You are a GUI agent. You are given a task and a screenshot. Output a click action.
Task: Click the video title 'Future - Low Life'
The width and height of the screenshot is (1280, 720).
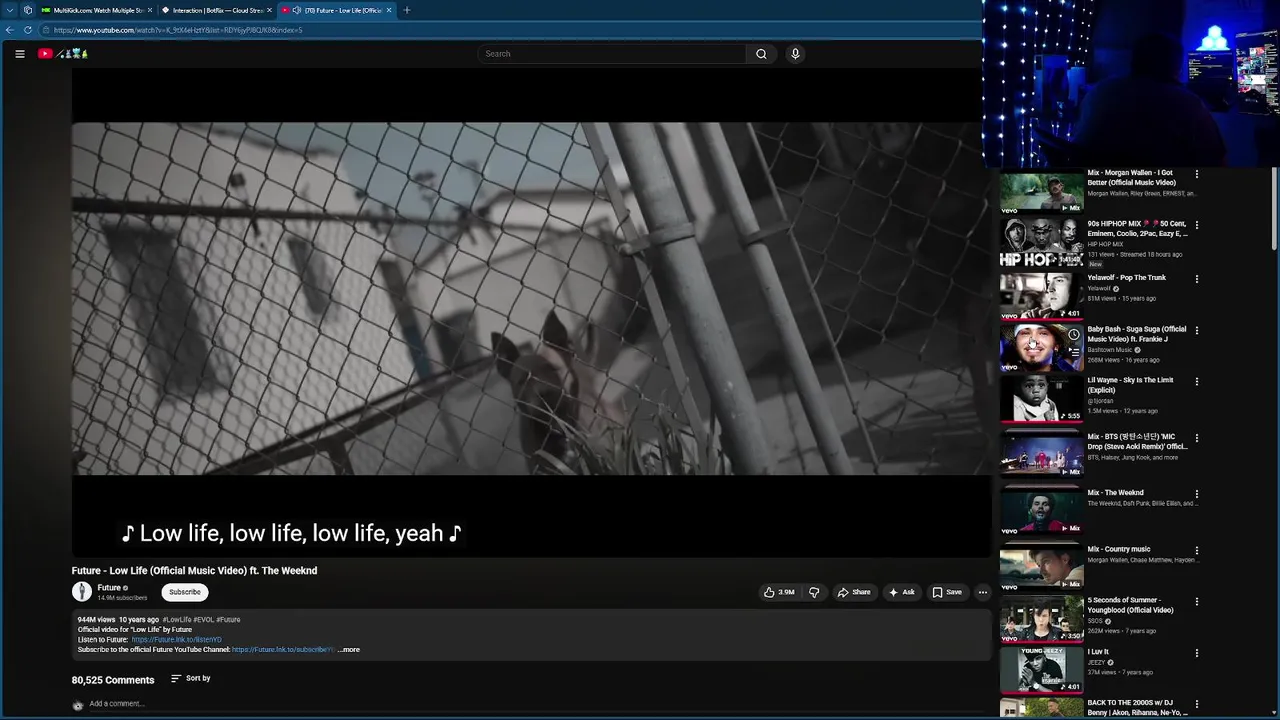point(194,571)
